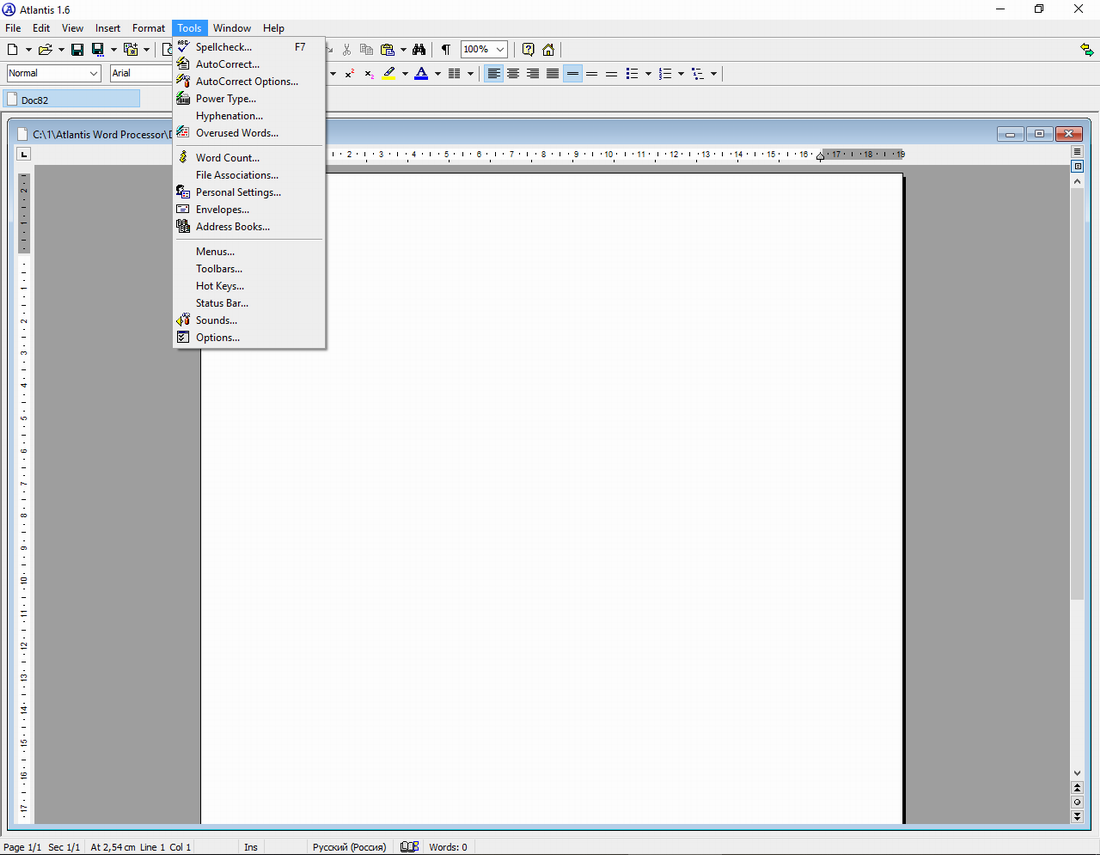This screenshot has width=1100, height=855.
Task: Expand the New document dropdown arrow
Action: pos(29,50)
